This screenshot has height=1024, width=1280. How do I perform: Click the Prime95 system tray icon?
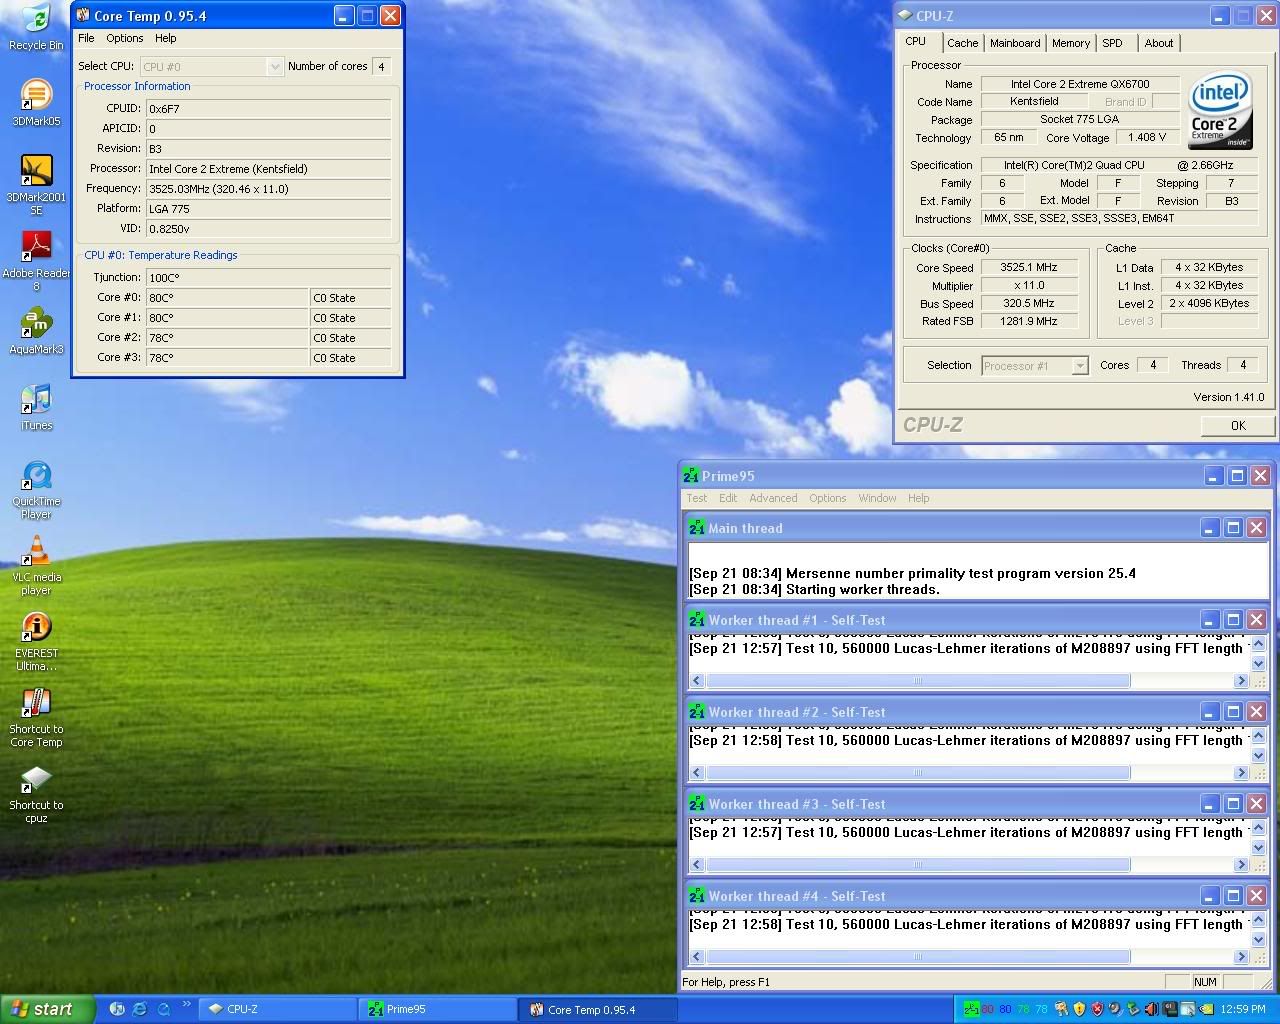pyautogui.click(x=970, y=1009)
